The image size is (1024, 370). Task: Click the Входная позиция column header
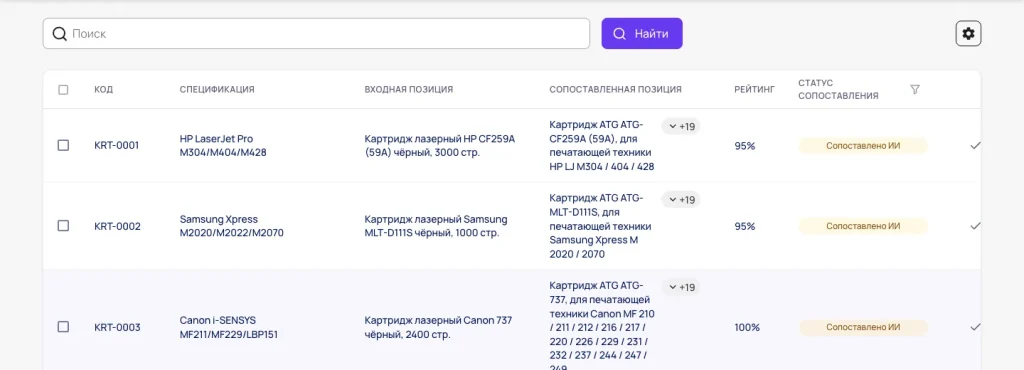click(409, 89)
